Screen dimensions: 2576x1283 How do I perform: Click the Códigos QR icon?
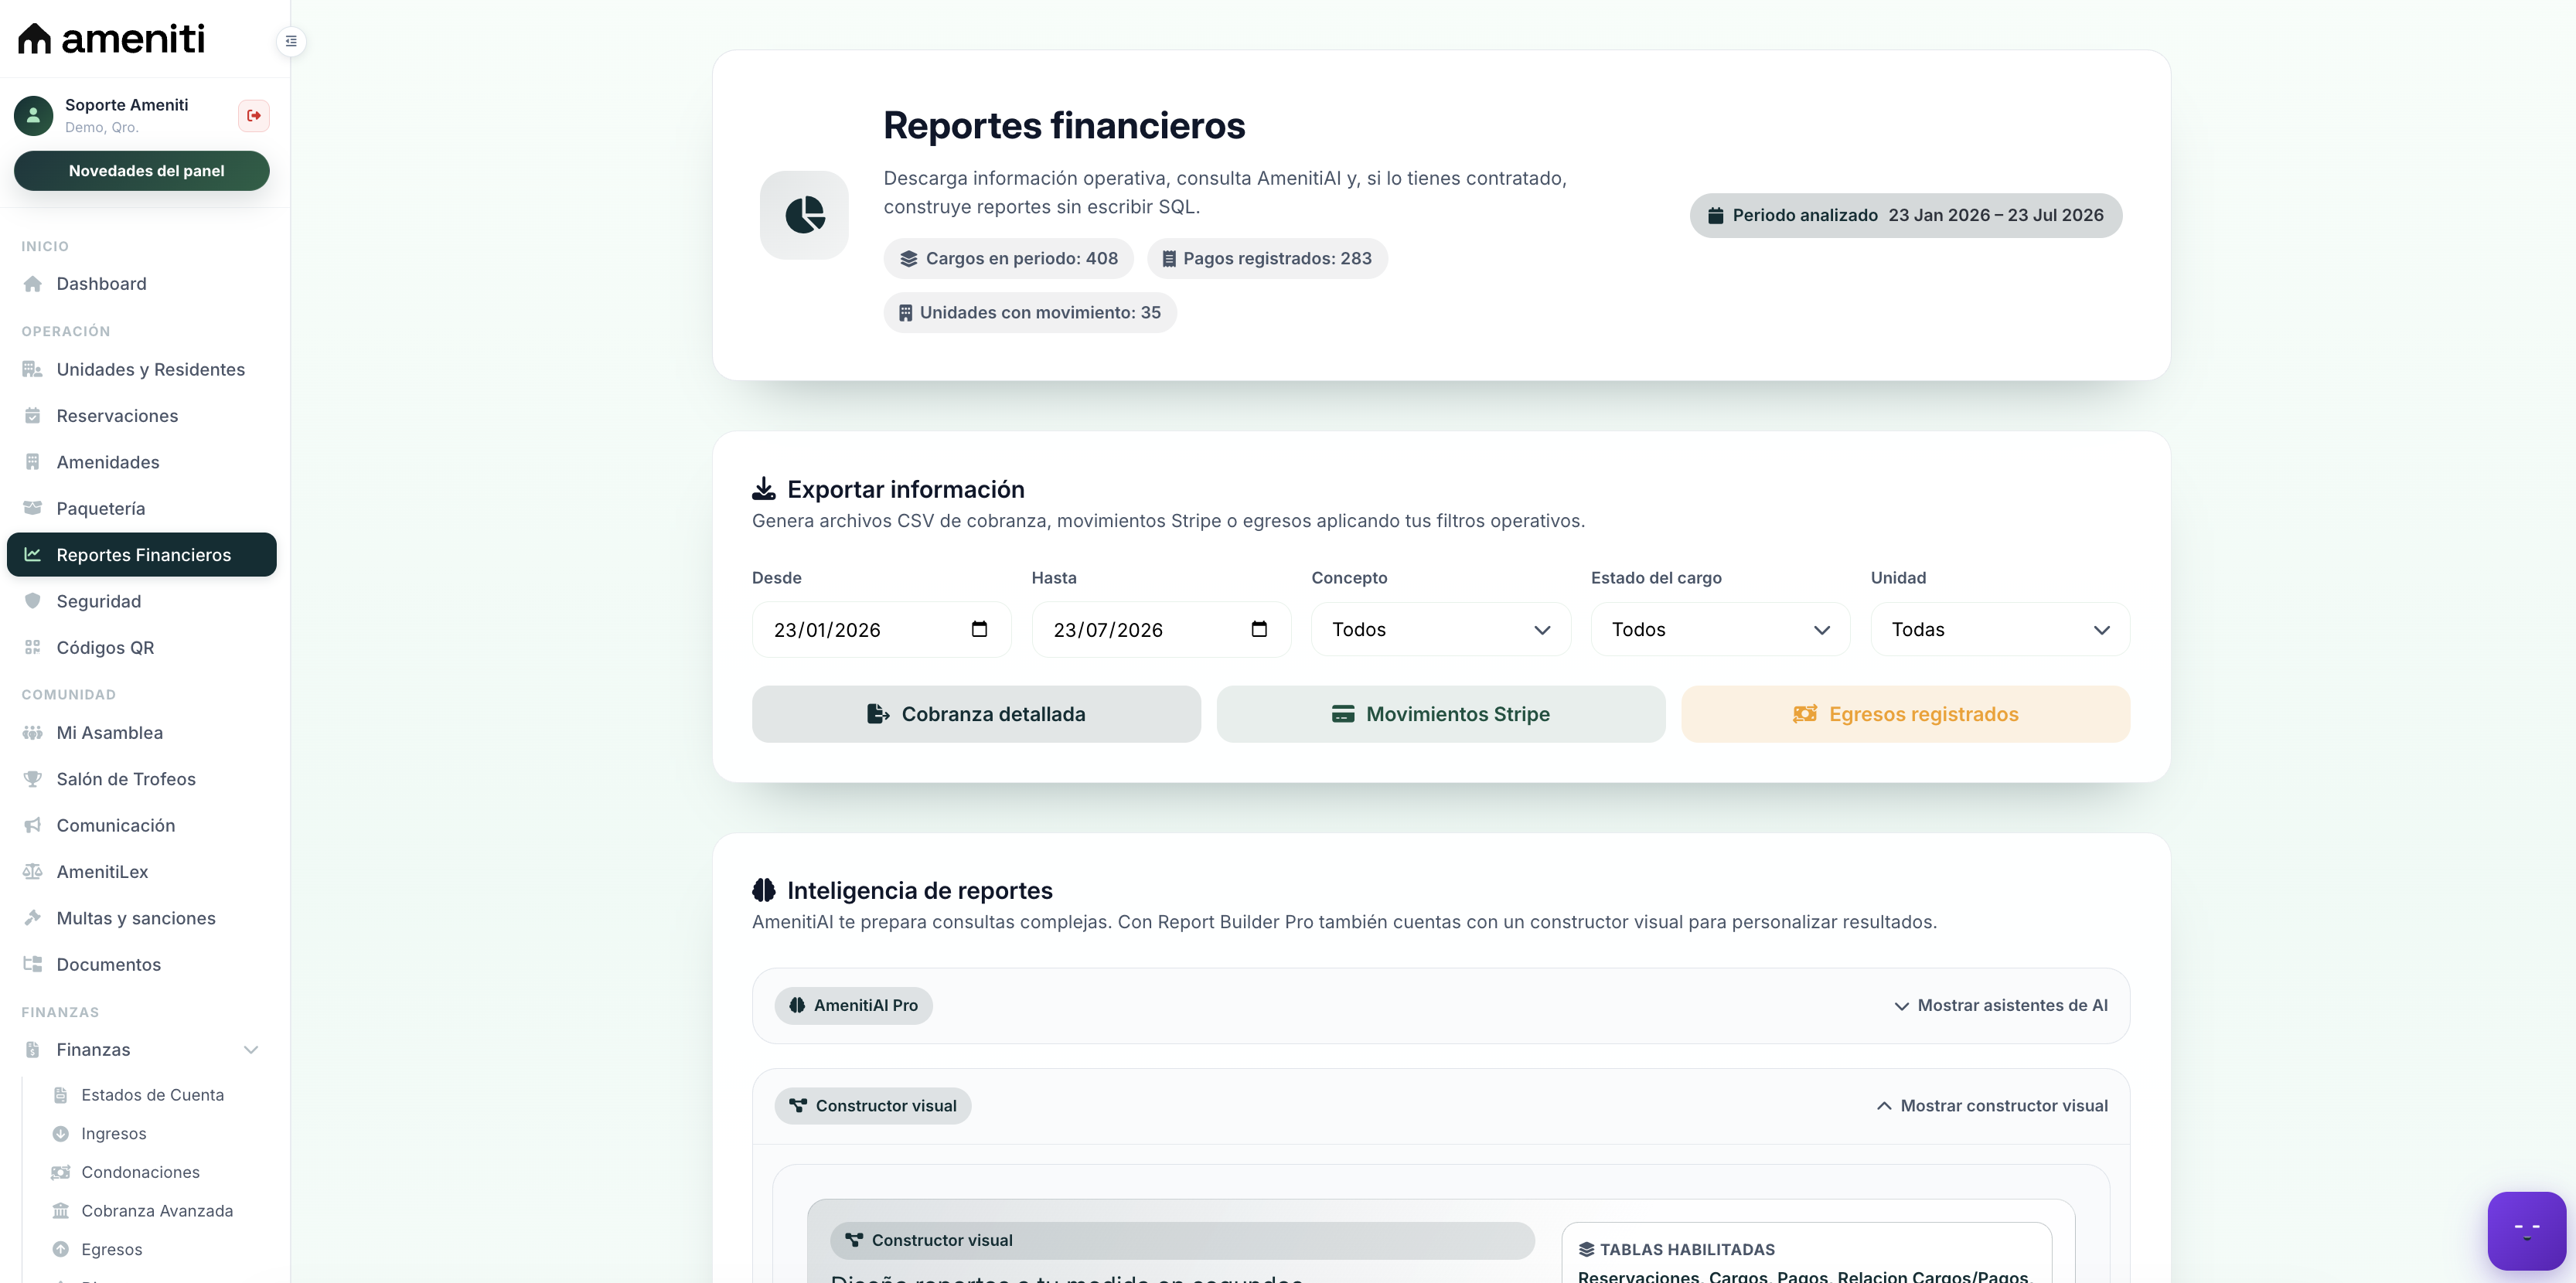point(33,647)
